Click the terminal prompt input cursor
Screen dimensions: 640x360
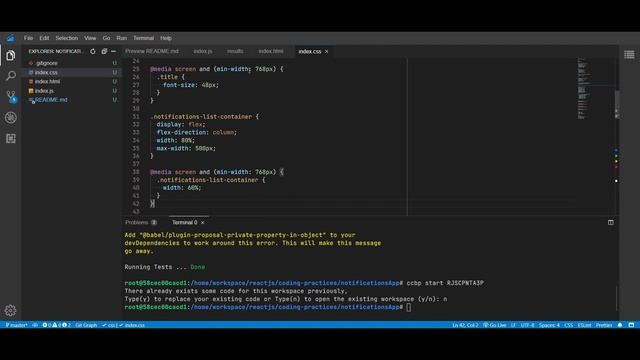(409, 307)
